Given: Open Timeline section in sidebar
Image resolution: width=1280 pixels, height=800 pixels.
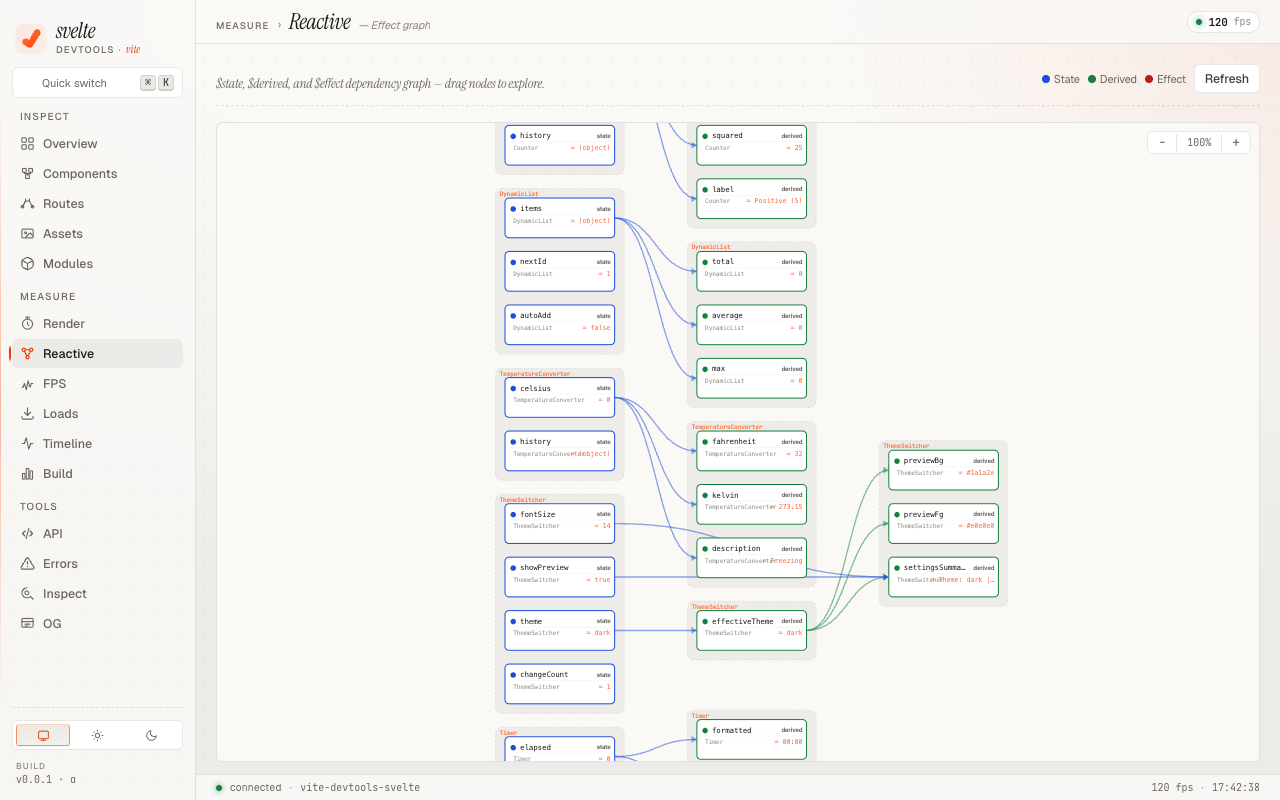Looking at the screenshot, I should pyautogui.click(x=97, y=444).
